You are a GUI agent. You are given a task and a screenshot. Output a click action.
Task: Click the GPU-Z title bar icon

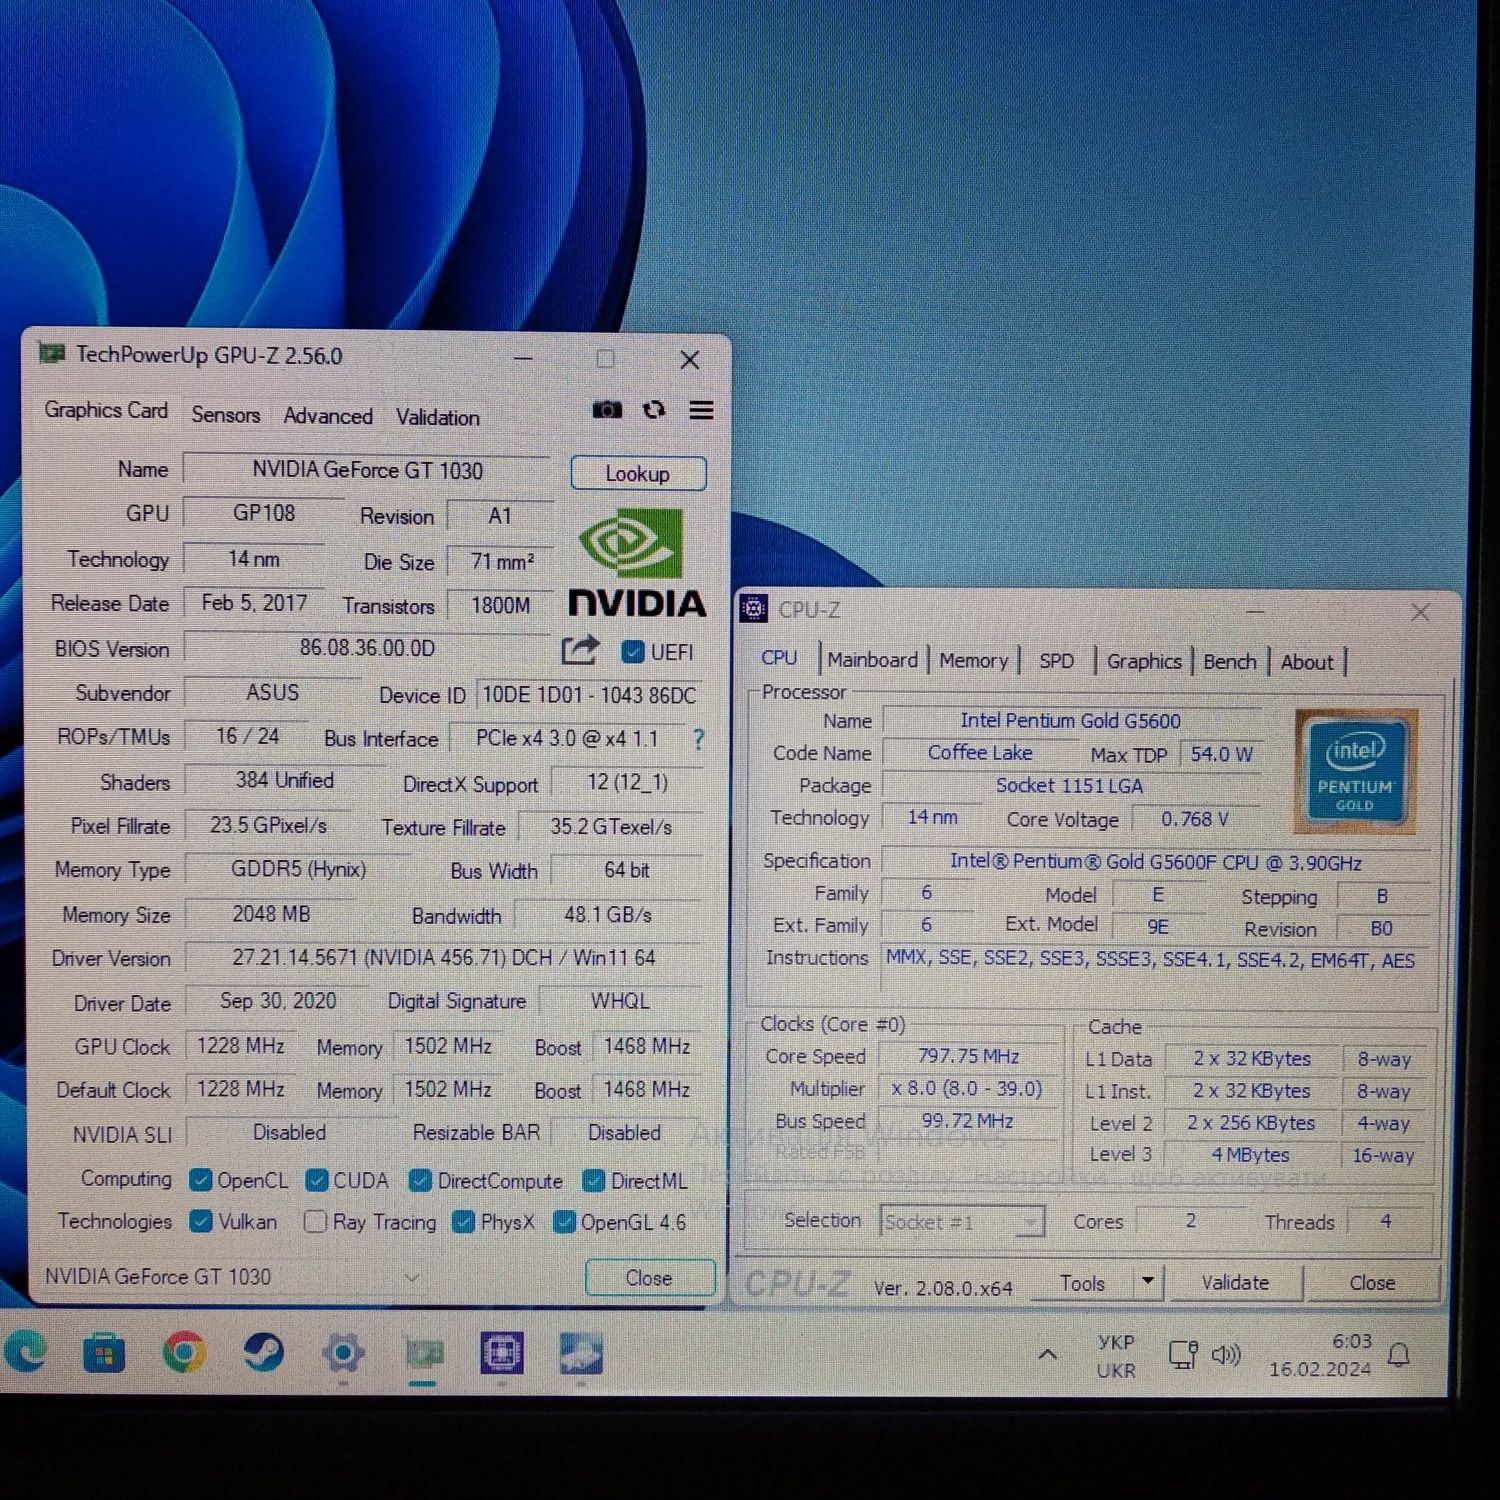point(51,353)
